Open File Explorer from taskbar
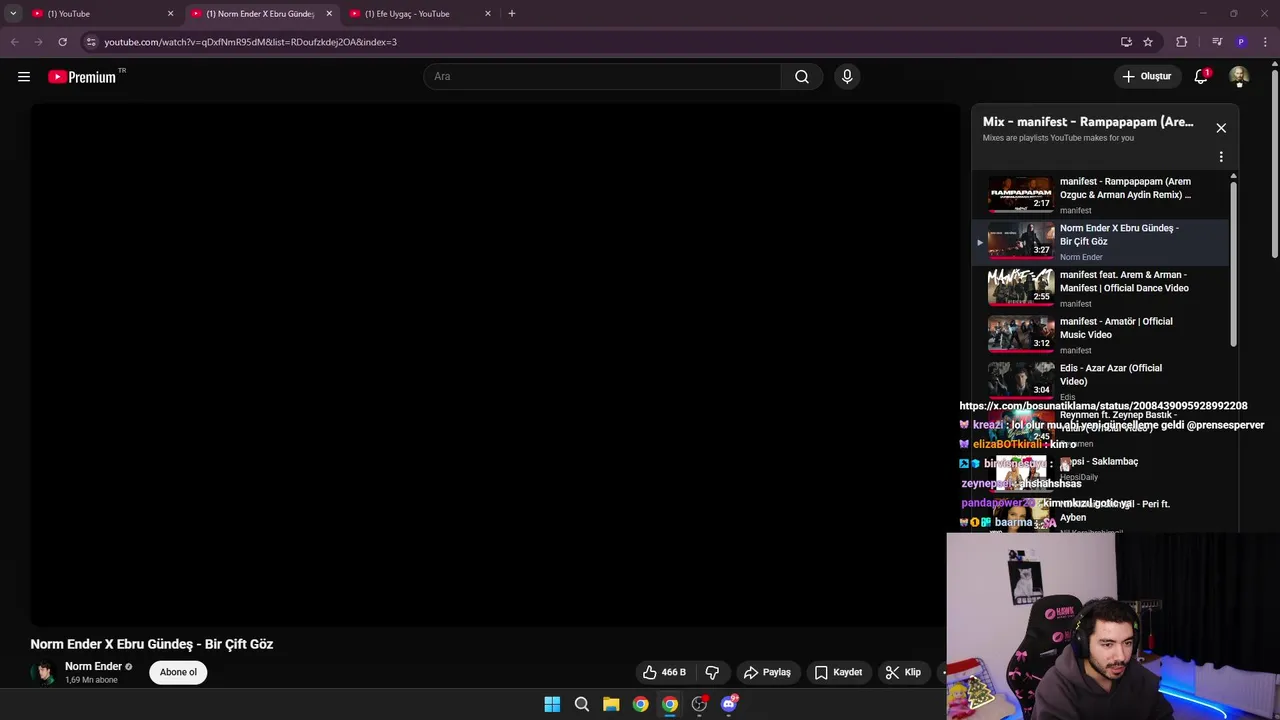 point(611,705)
